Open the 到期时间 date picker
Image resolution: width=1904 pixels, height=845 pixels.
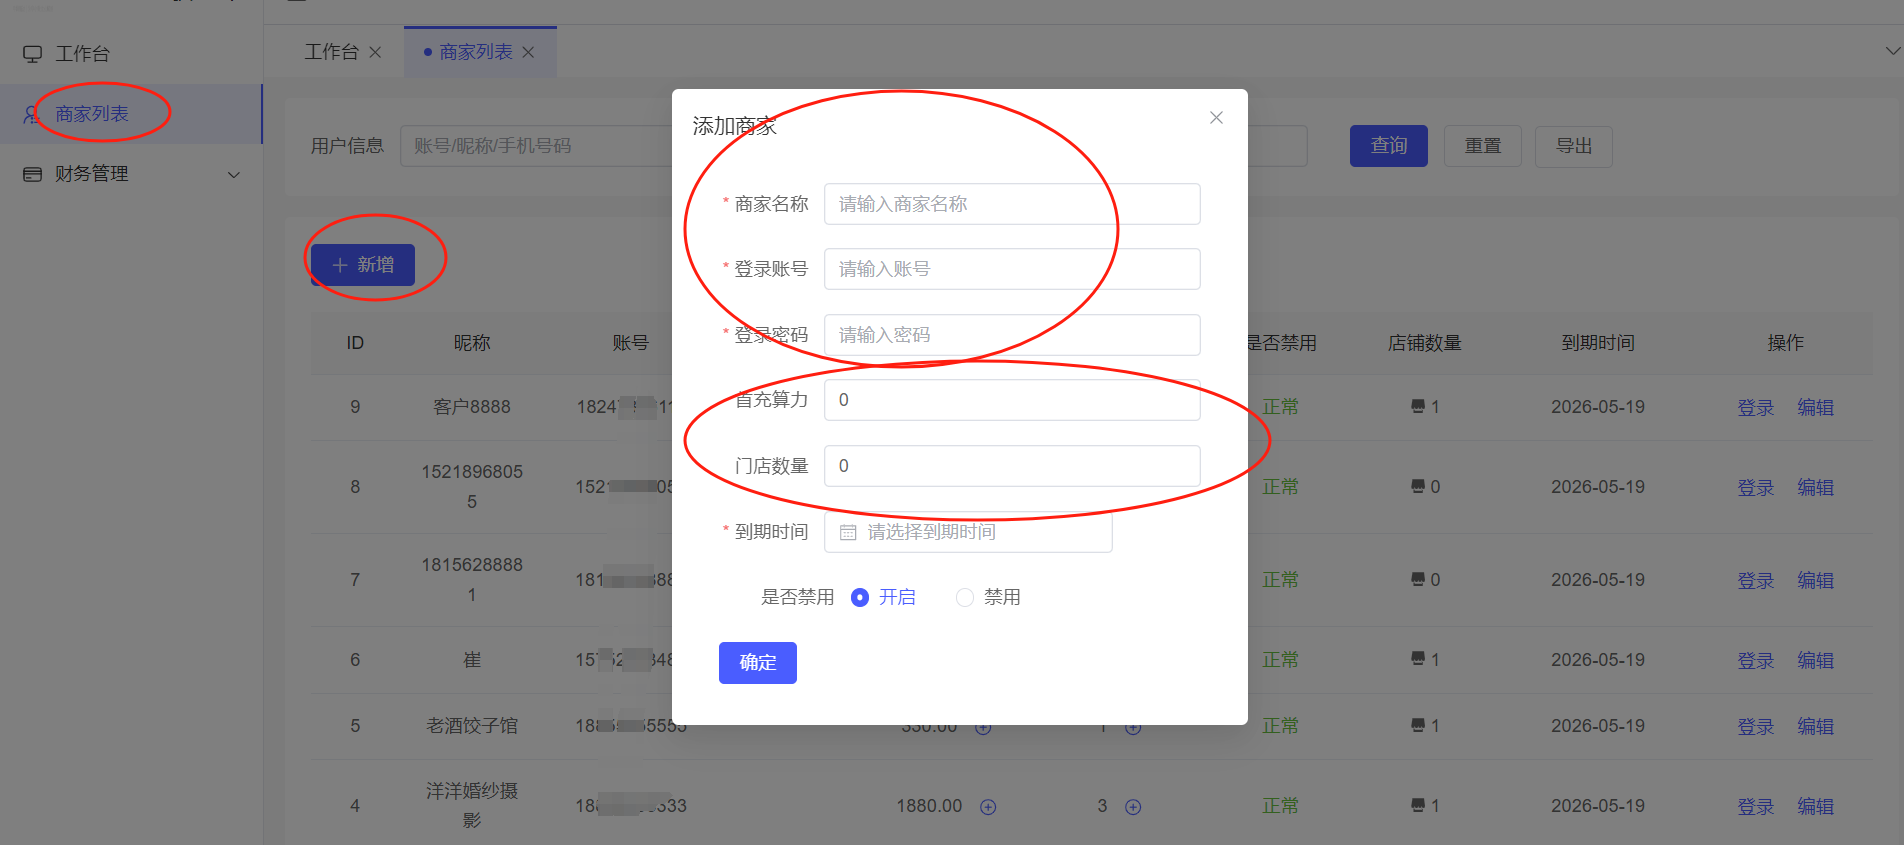pyautogui.click(x=967, y=532)
